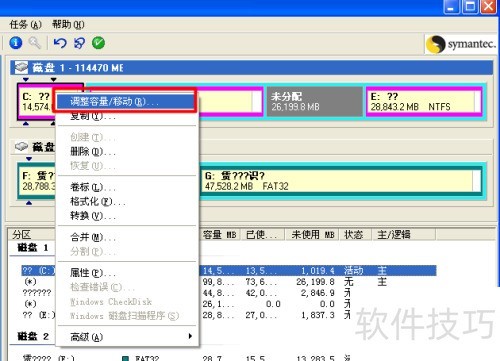
Task: Click the 已使... column header
Action: (x=263, y=235)
